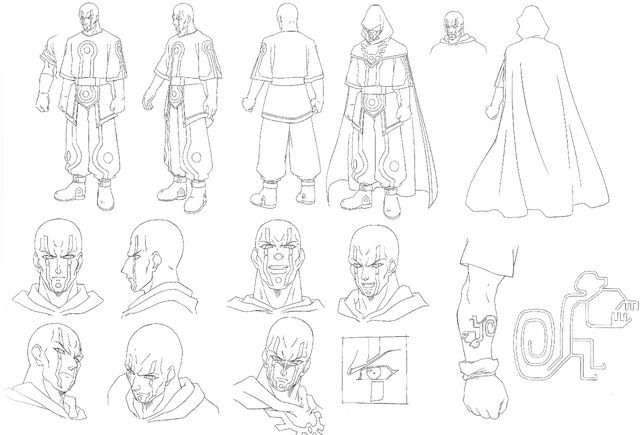This screenshot has width=640, height=435.
Task: Select the hooded front-facing cloaked figure
Action: point(382,111)
